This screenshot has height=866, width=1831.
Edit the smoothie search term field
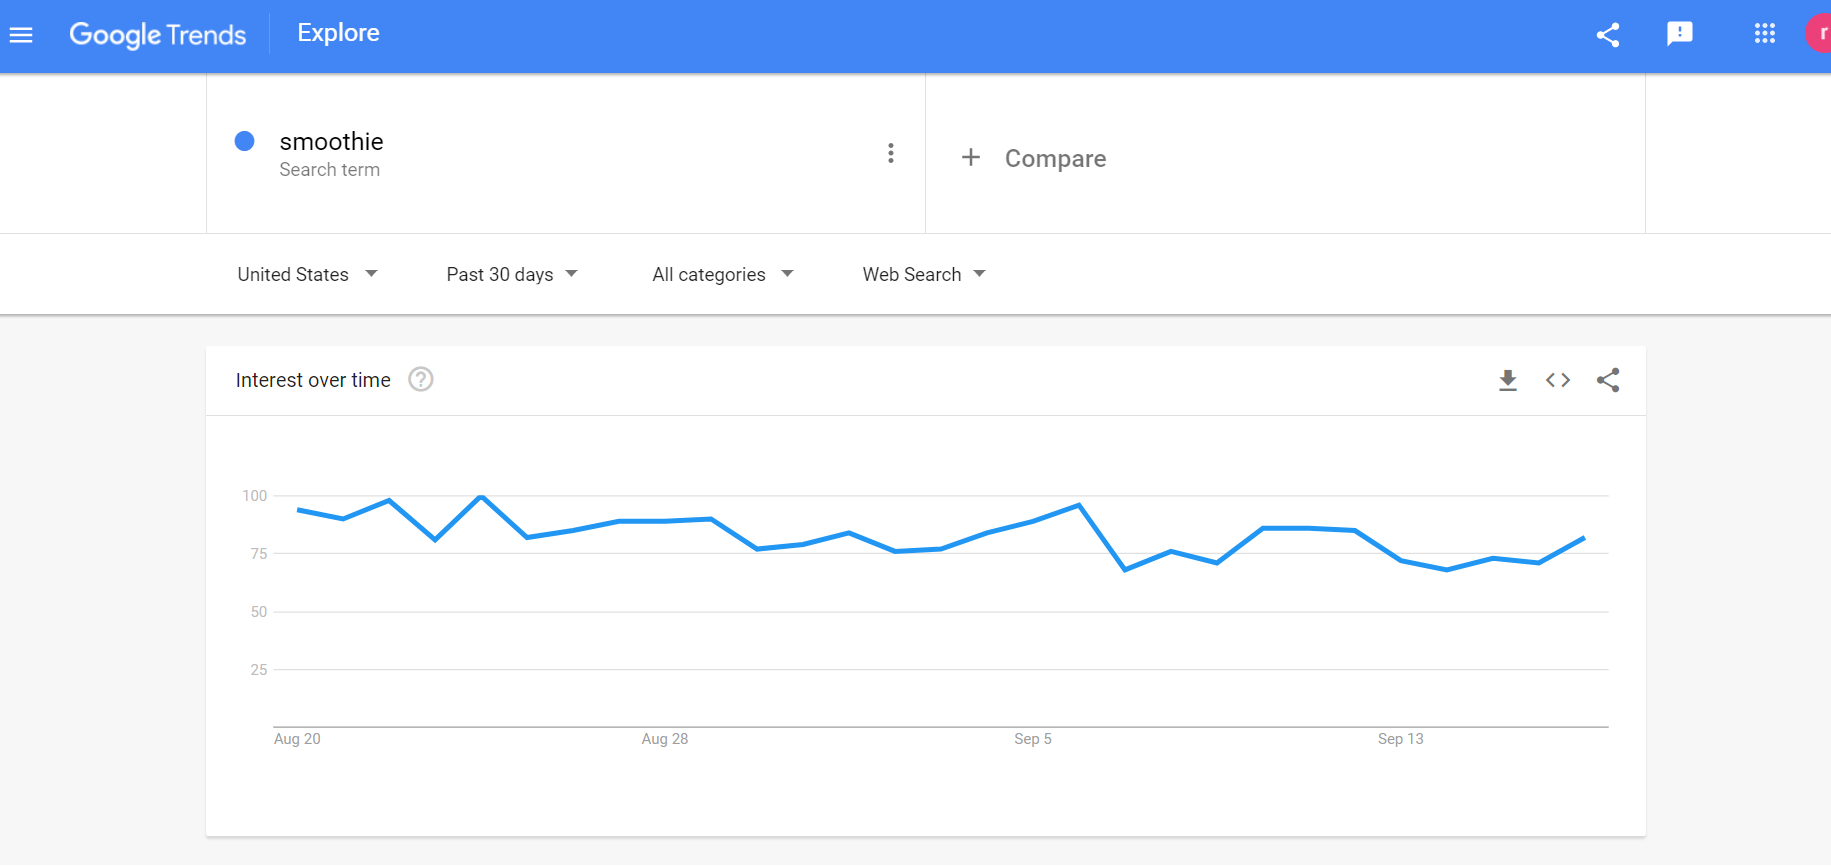(331, 142)
